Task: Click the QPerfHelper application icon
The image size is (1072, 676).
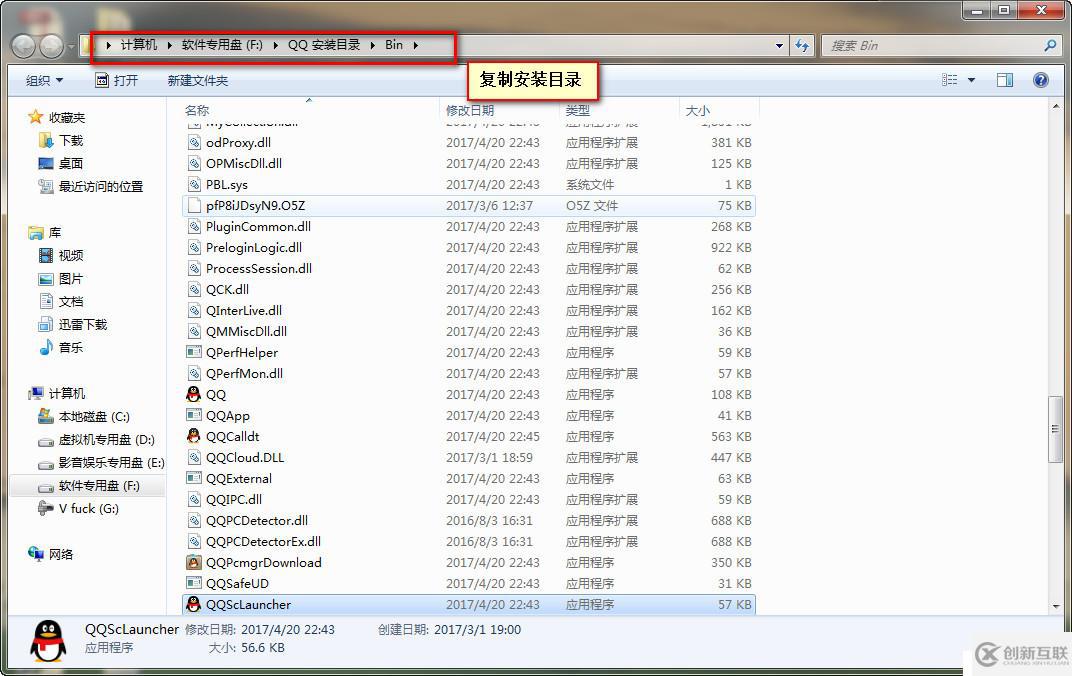Action: [194, 353]
